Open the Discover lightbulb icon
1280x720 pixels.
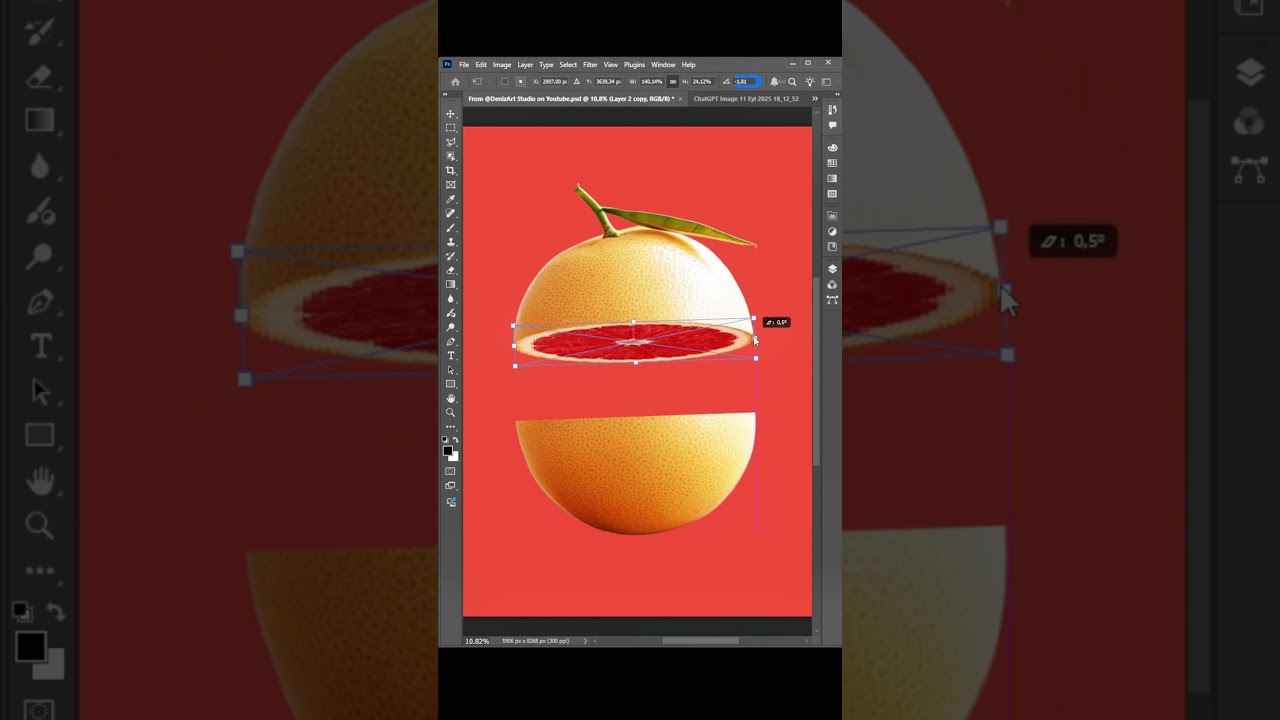pos(810,82)
